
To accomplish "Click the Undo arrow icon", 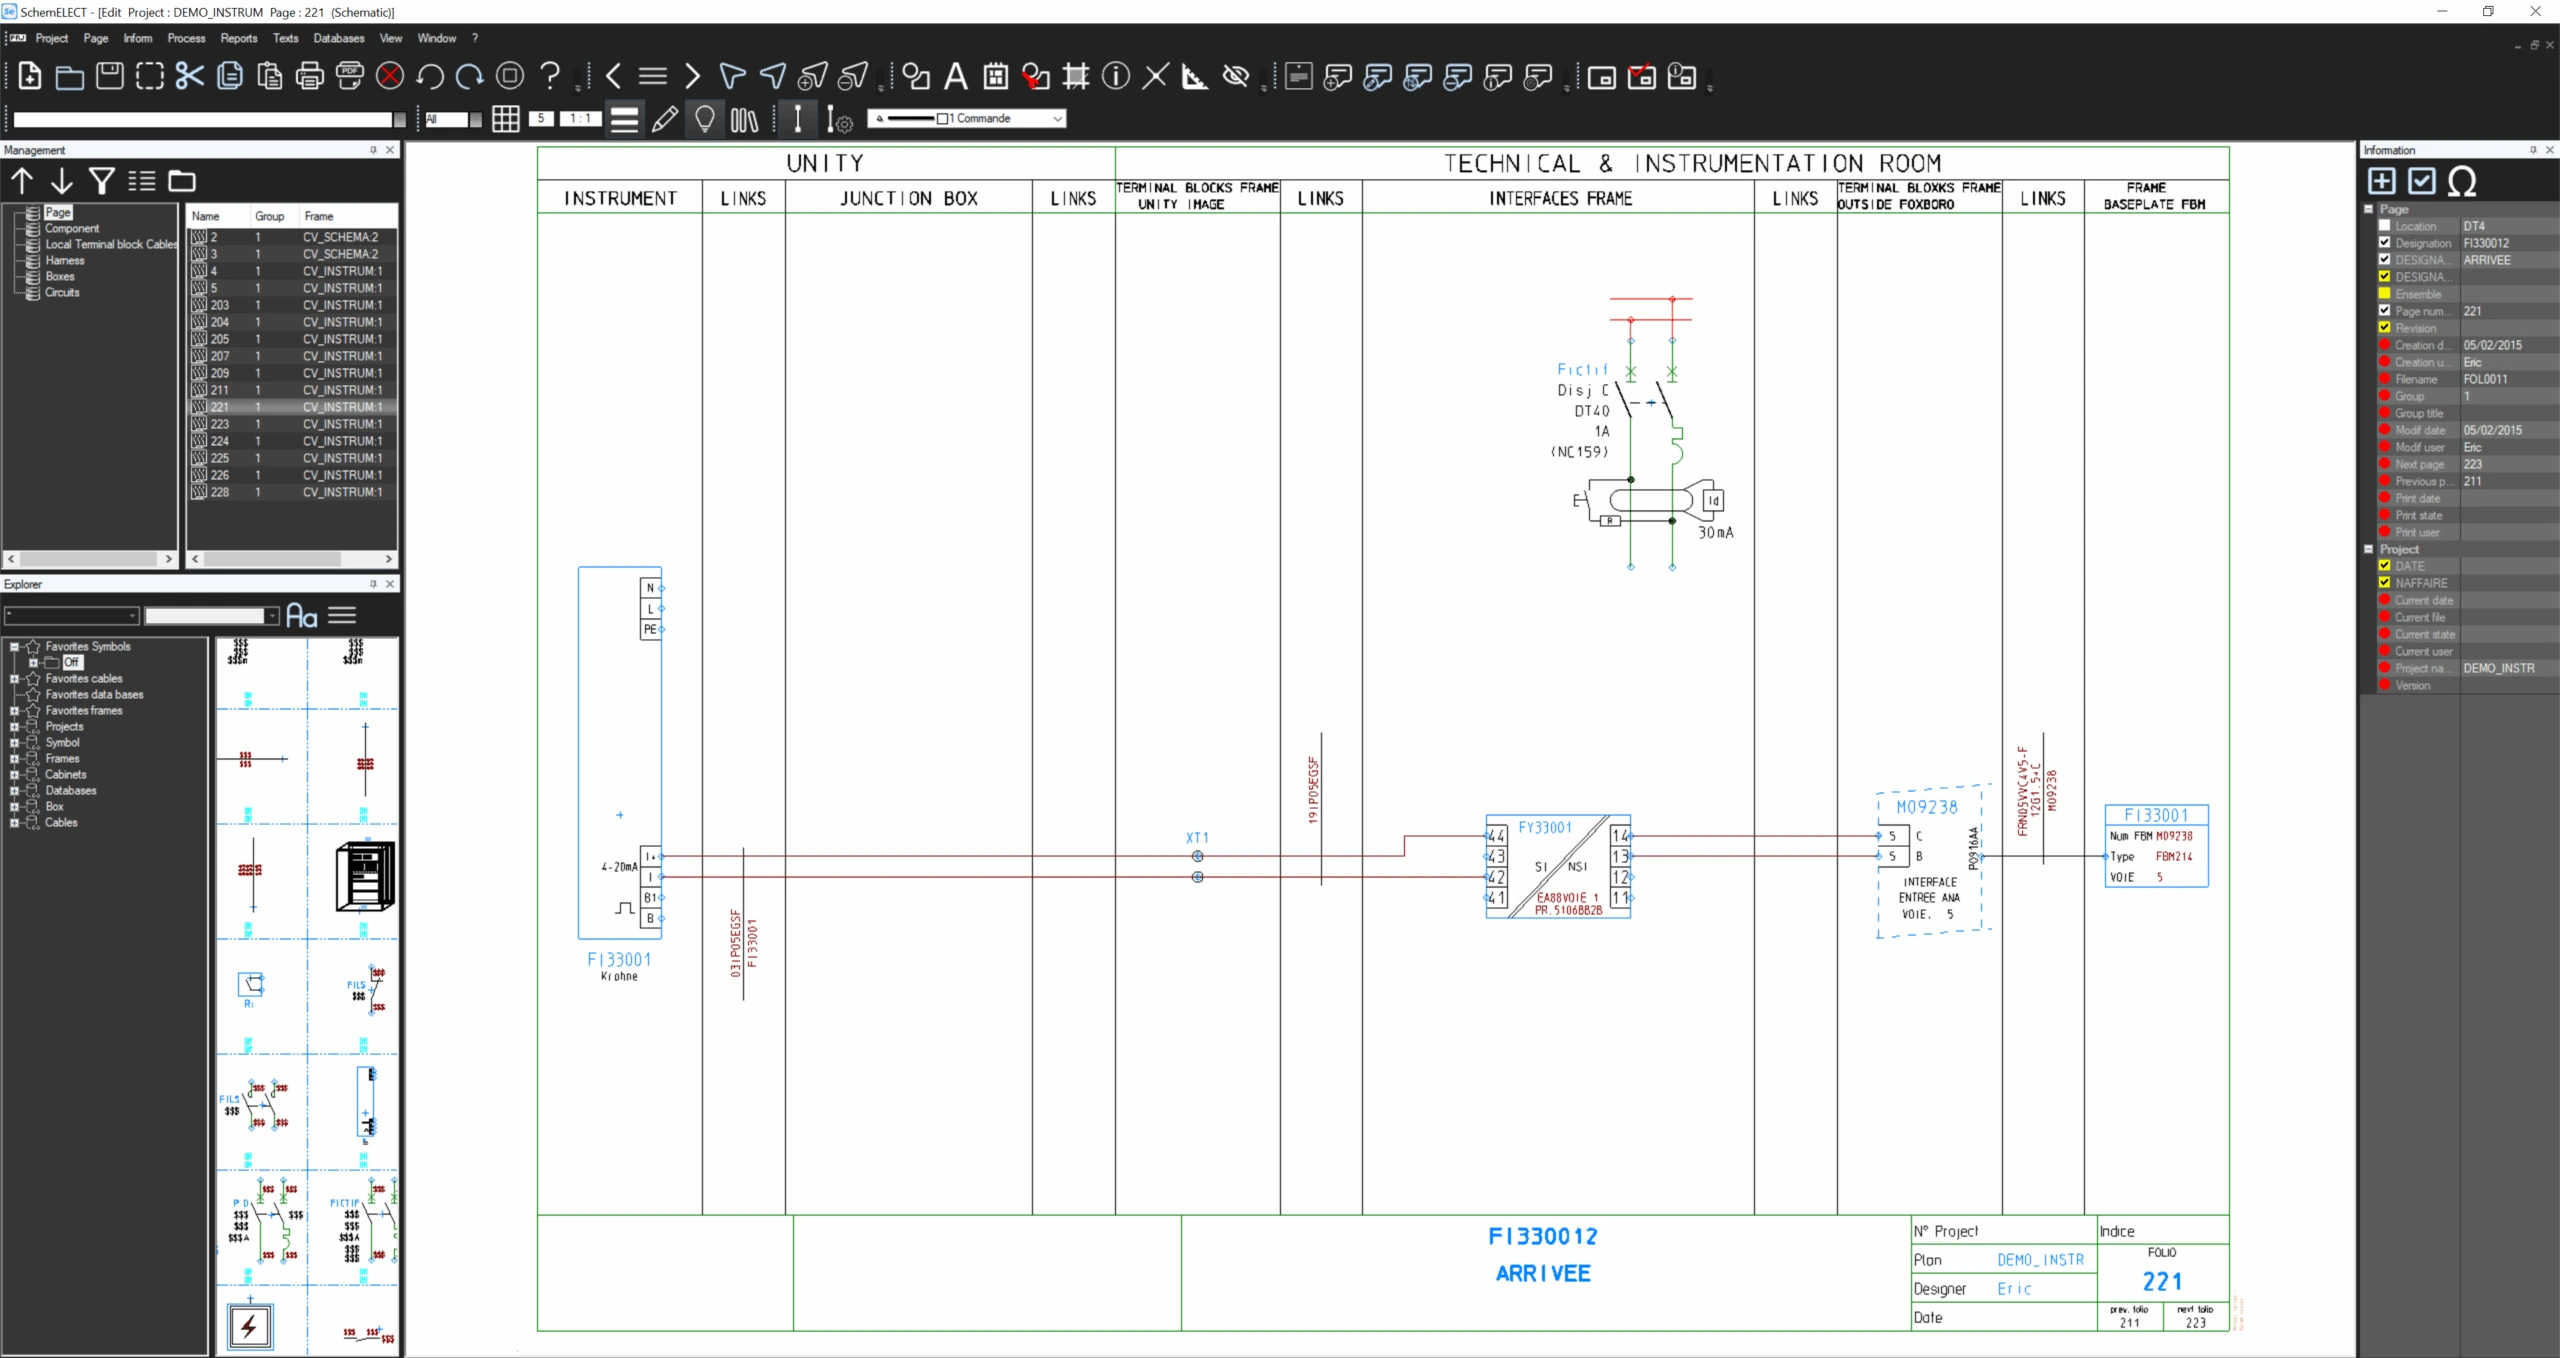I will tap(430, 76).
